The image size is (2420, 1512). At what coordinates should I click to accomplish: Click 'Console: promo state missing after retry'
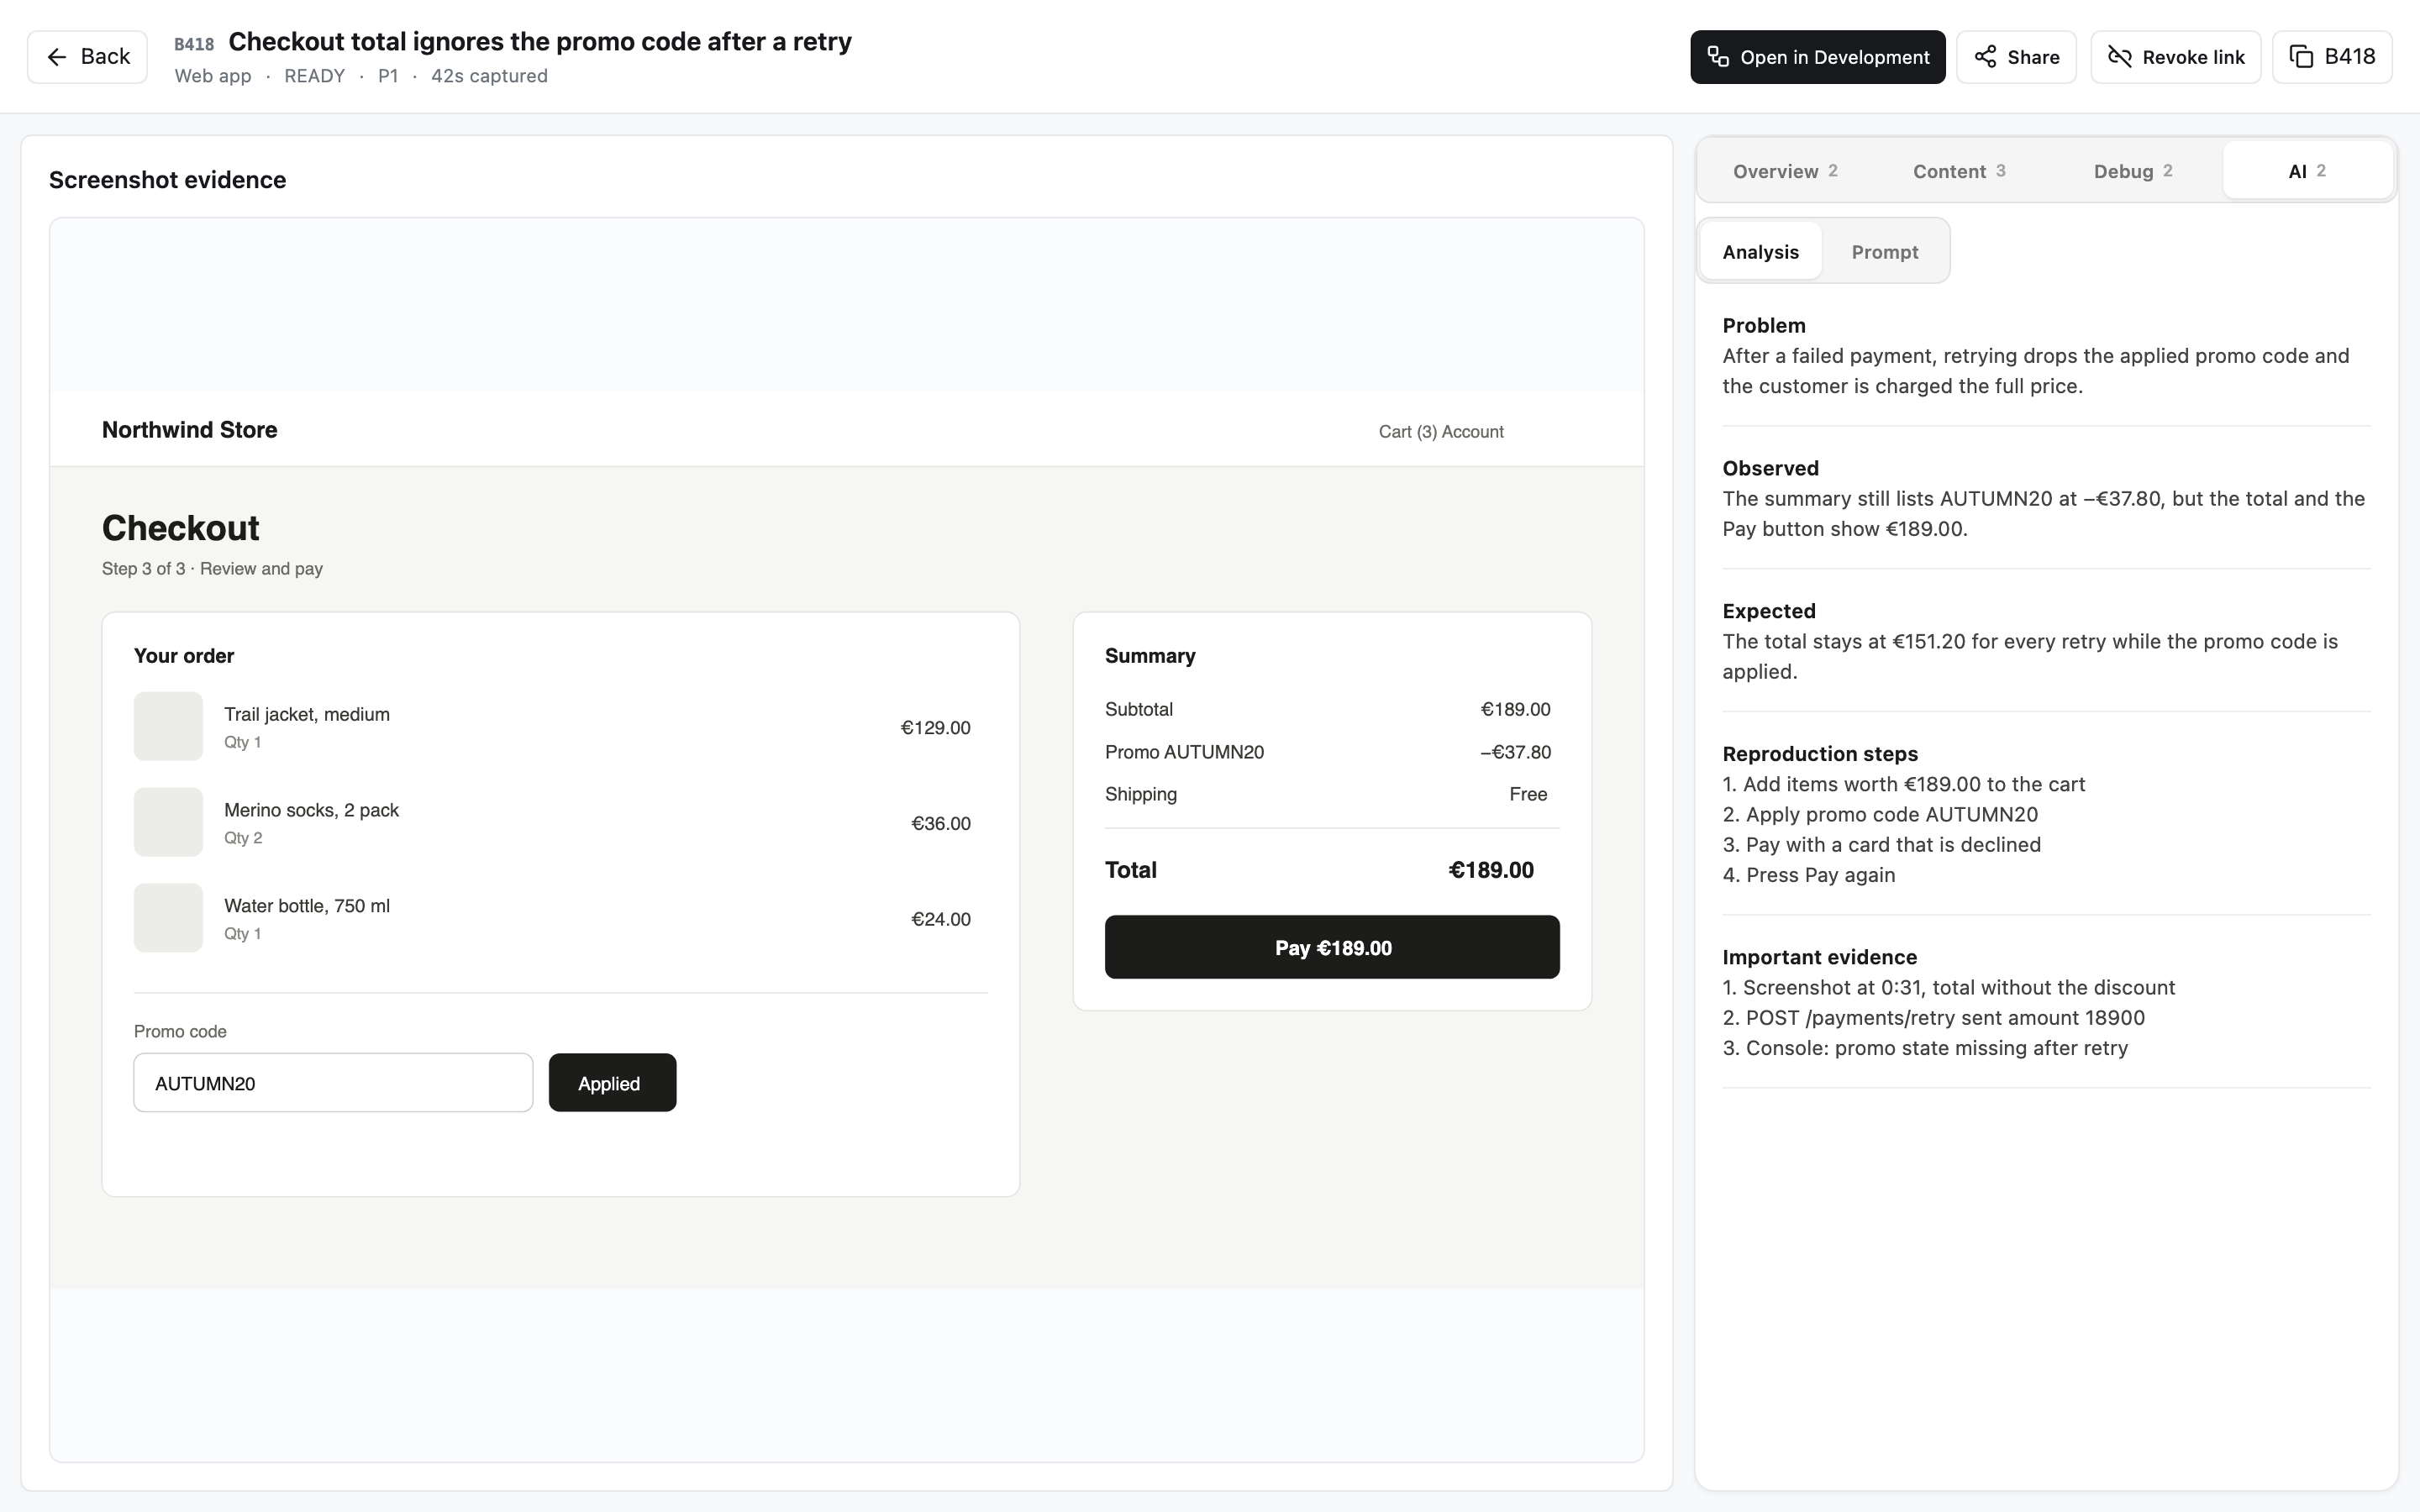1925,1048
